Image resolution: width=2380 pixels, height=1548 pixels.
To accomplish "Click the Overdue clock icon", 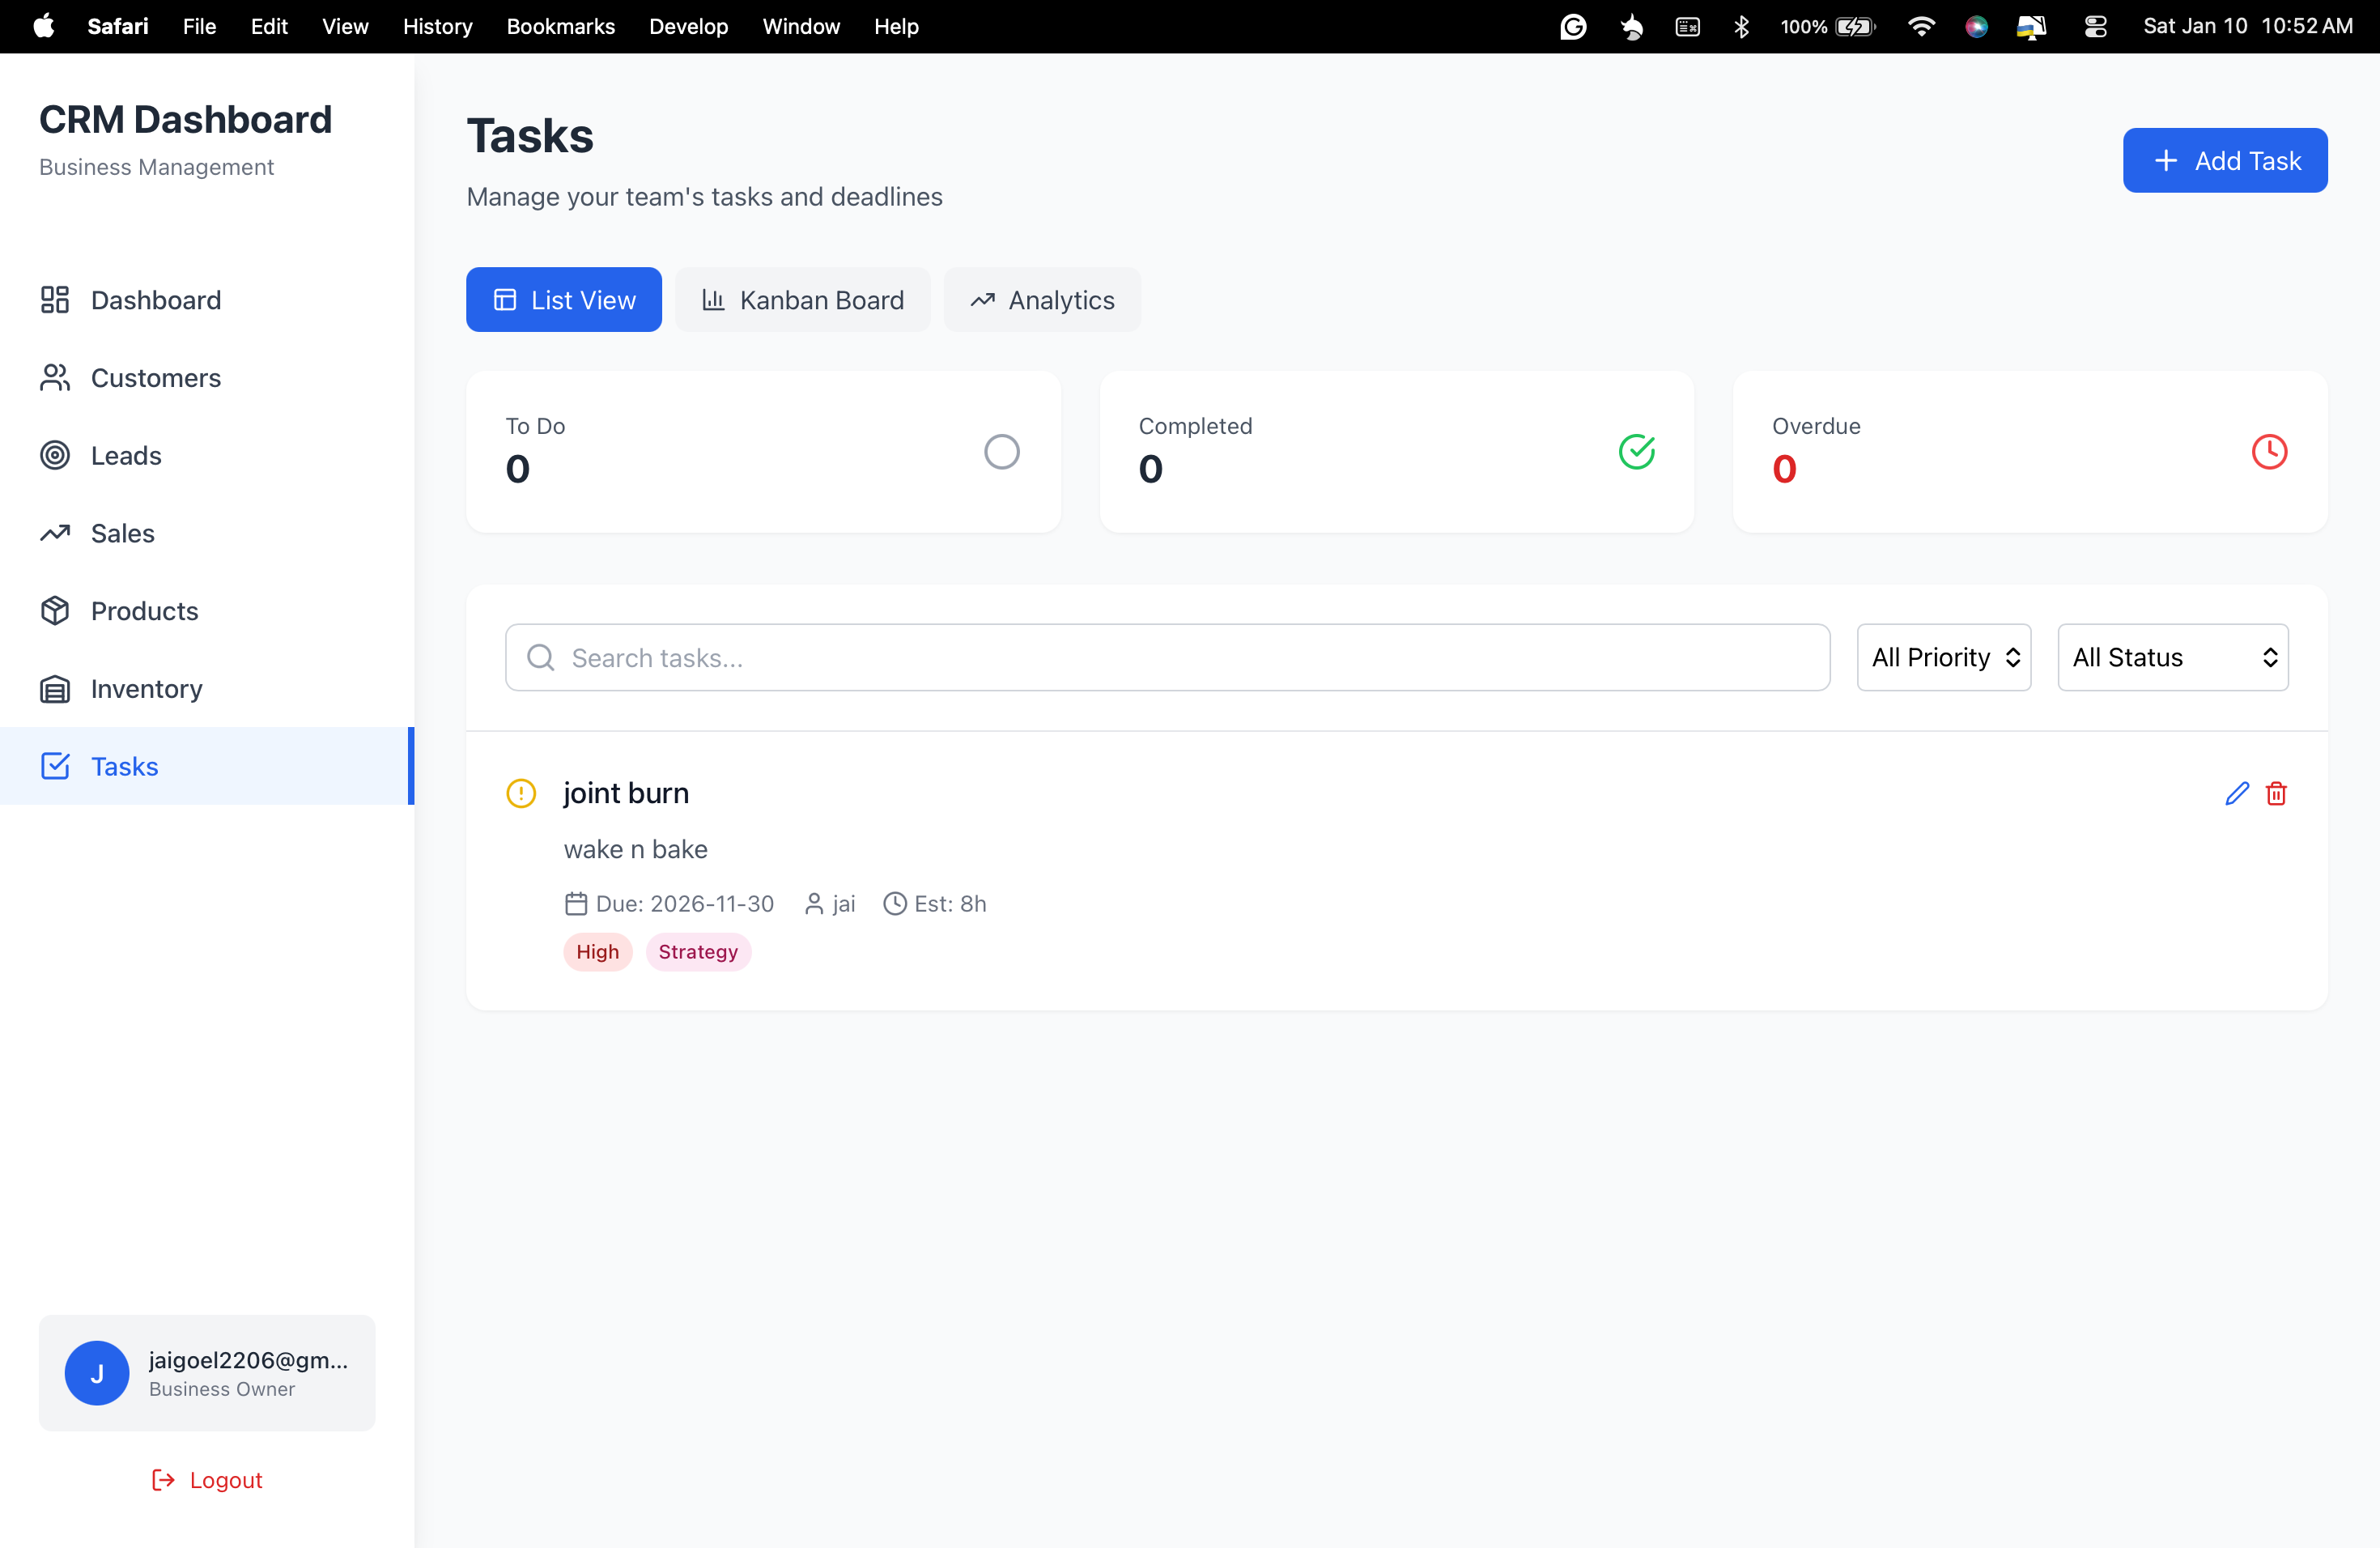I will coord(2269,451).
